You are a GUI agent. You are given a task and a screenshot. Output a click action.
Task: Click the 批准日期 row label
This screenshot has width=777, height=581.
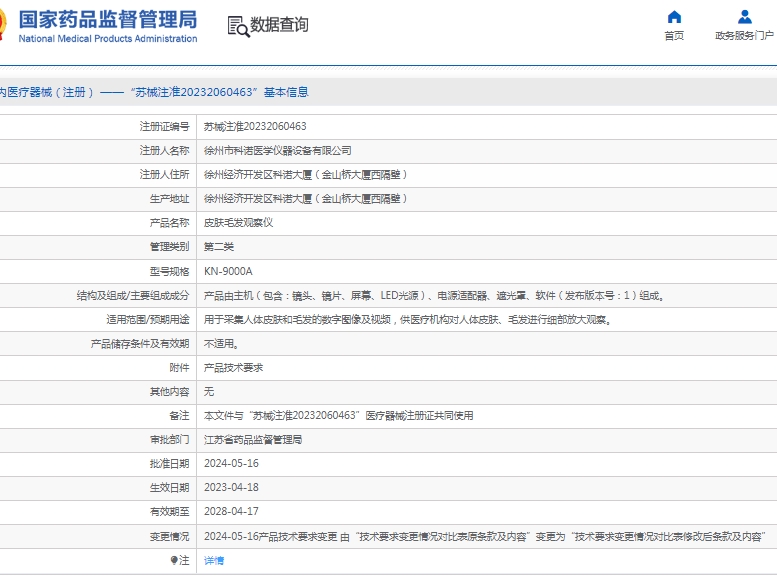click(169, 464)
